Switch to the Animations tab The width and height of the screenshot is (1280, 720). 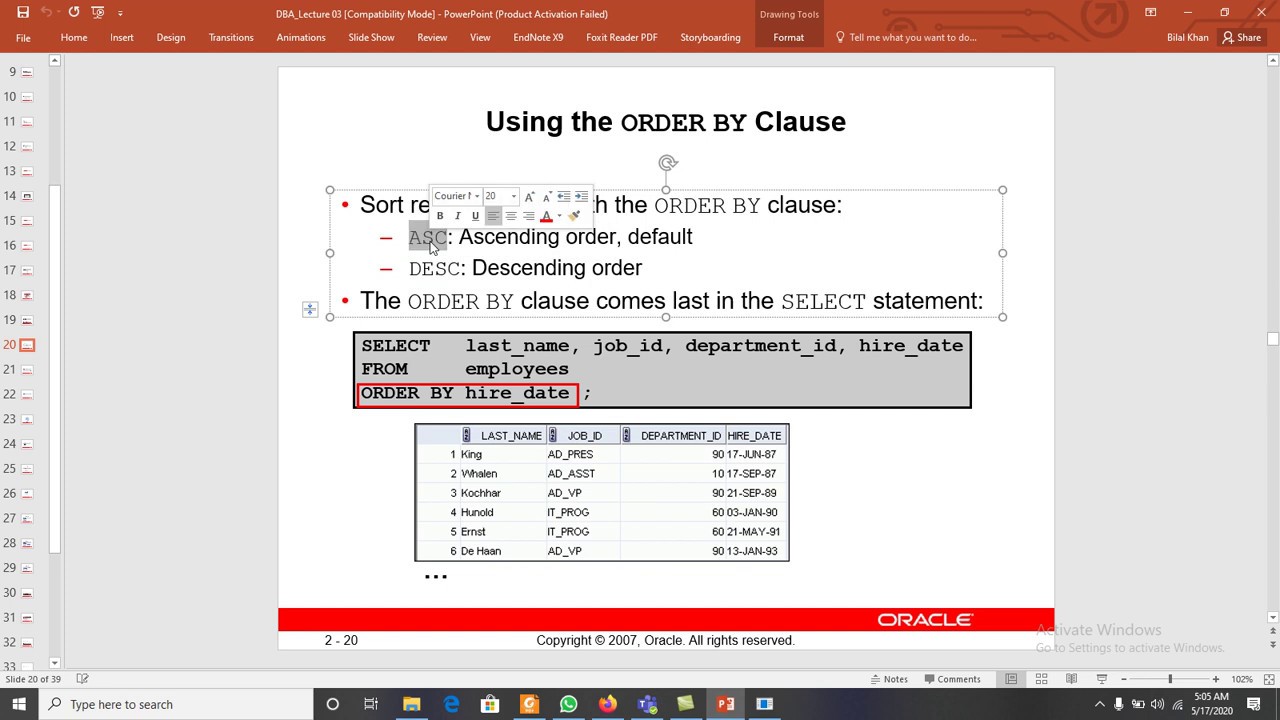click(x=301, y=37)
